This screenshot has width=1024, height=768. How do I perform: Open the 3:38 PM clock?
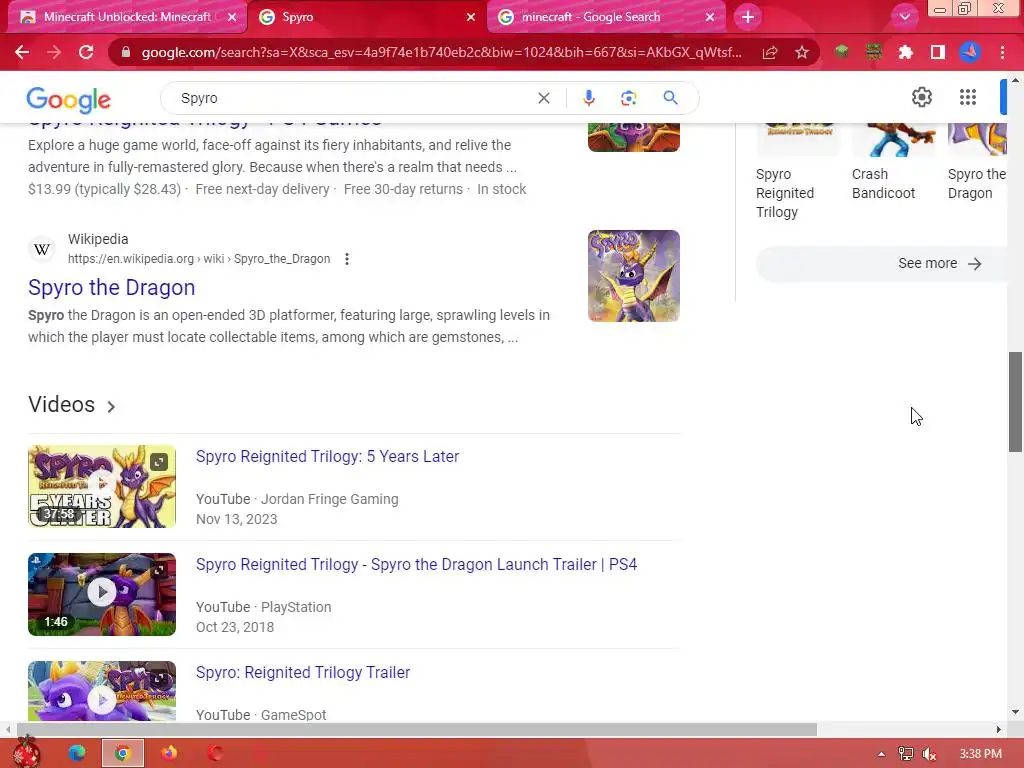[980, 754]
